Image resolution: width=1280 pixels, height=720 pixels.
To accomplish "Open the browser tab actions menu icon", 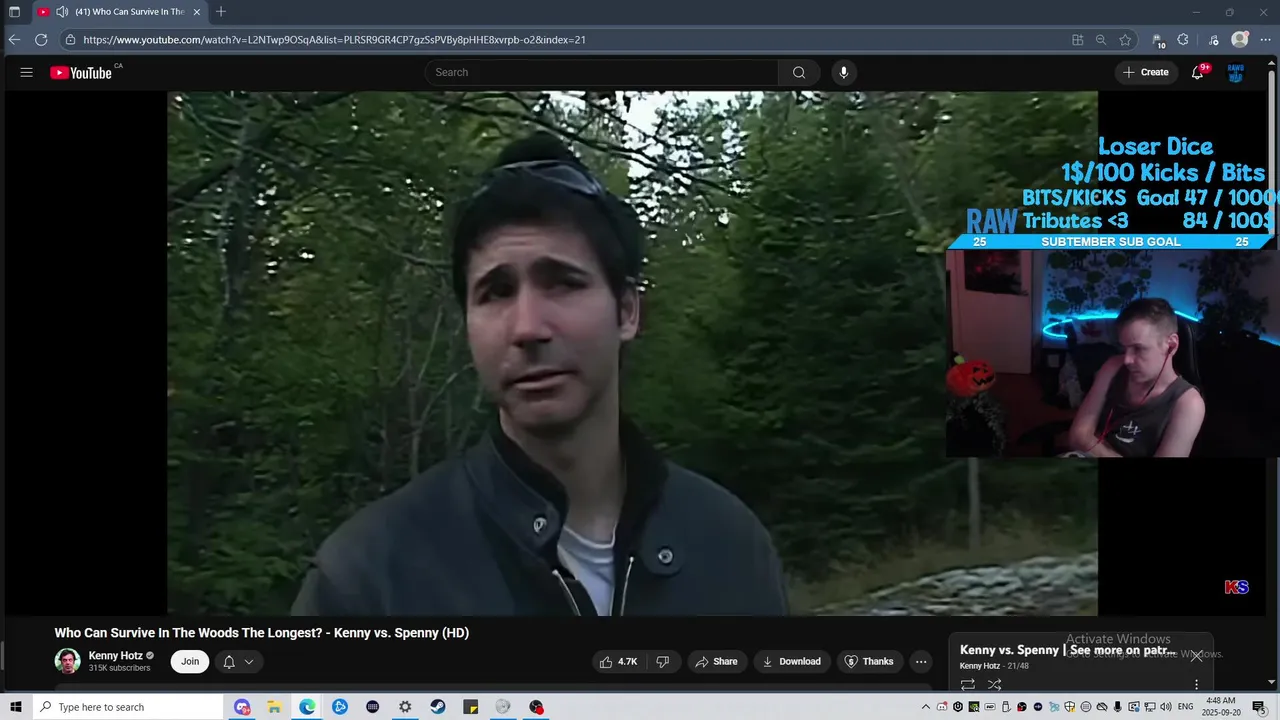I will (x=14, y=12).
